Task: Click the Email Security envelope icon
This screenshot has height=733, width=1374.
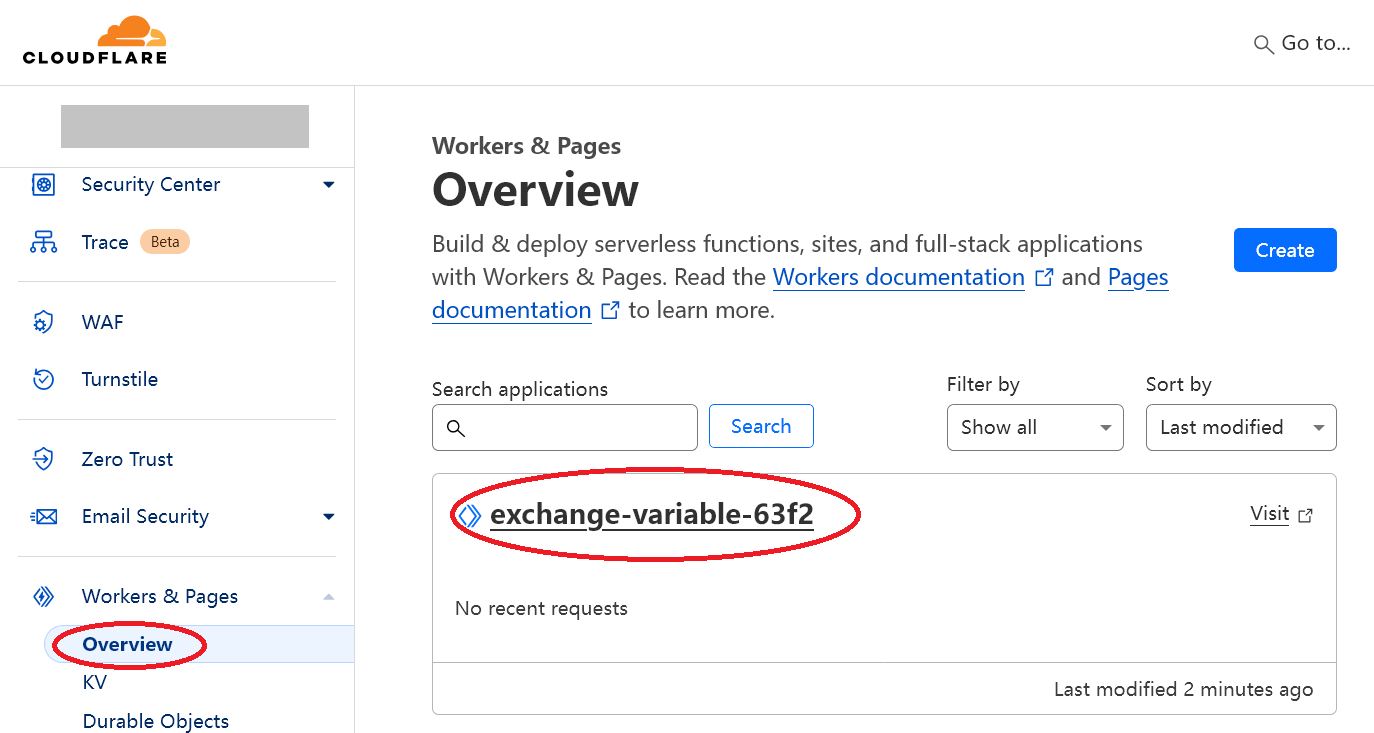Action: [43, 516]
